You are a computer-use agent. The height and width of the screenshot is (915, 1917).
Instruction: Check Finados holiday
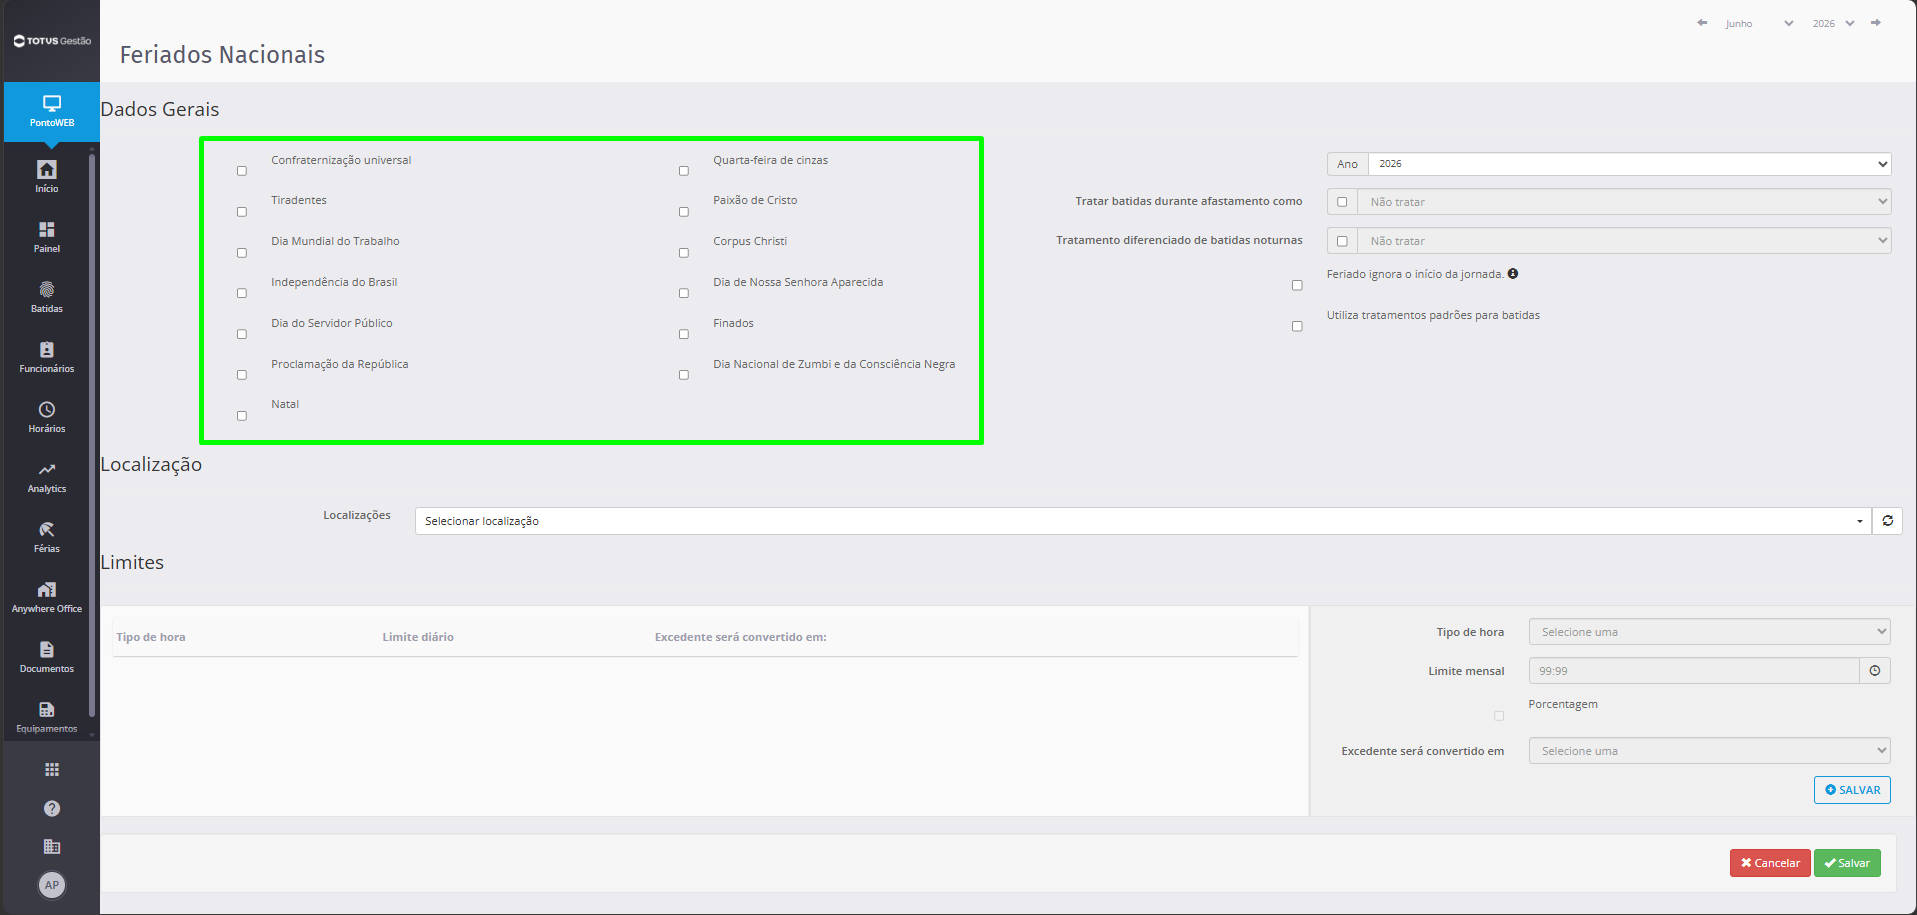click(x=684, y=334)
